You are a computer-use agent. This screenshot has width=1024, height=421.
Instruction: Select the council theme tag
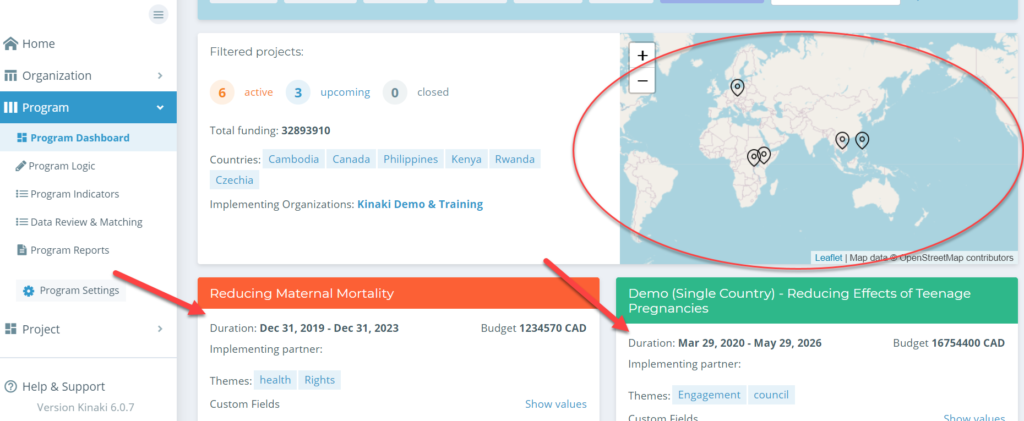pos(771,395)
